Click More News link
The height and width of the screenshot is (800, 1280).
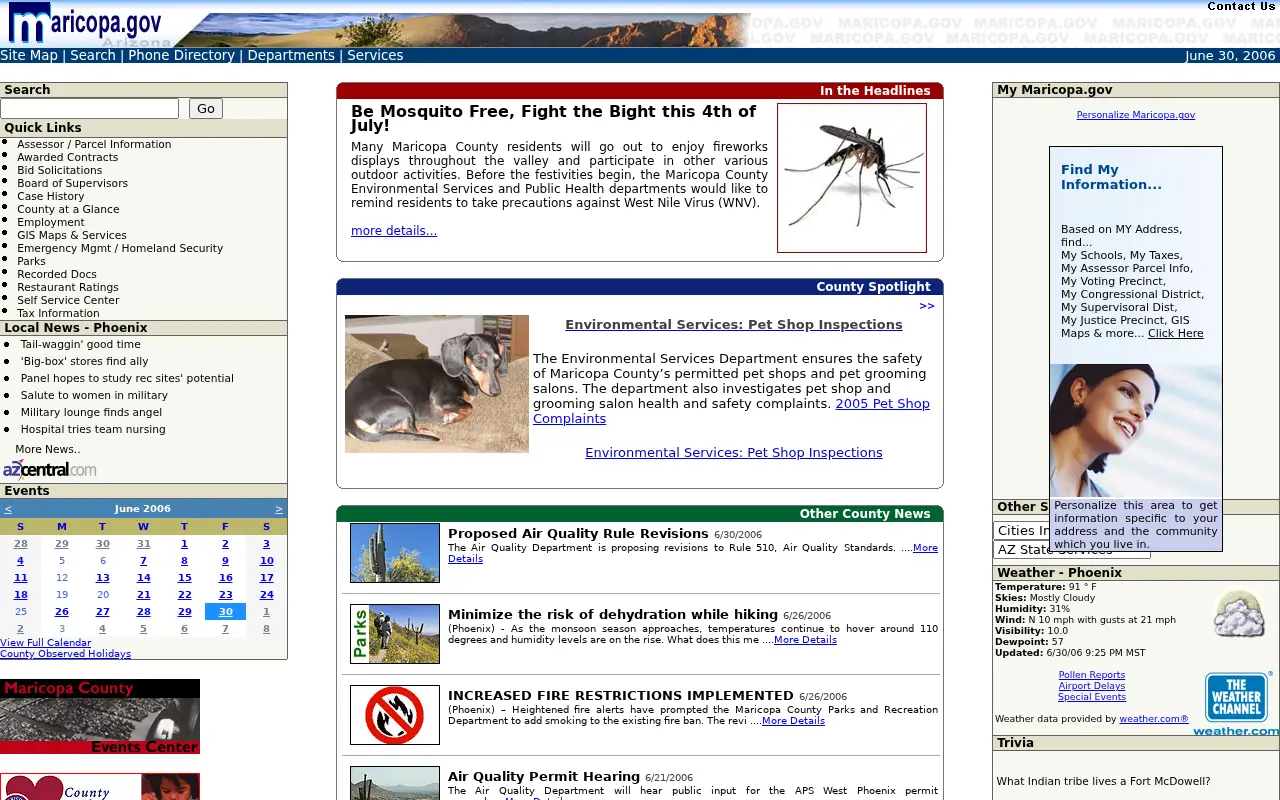[x=47, y=449]
